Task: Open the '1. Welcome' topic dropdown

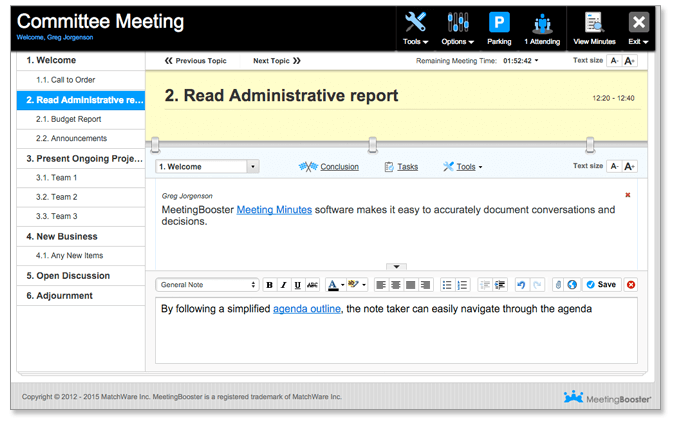Action: [x=207, y=167]
